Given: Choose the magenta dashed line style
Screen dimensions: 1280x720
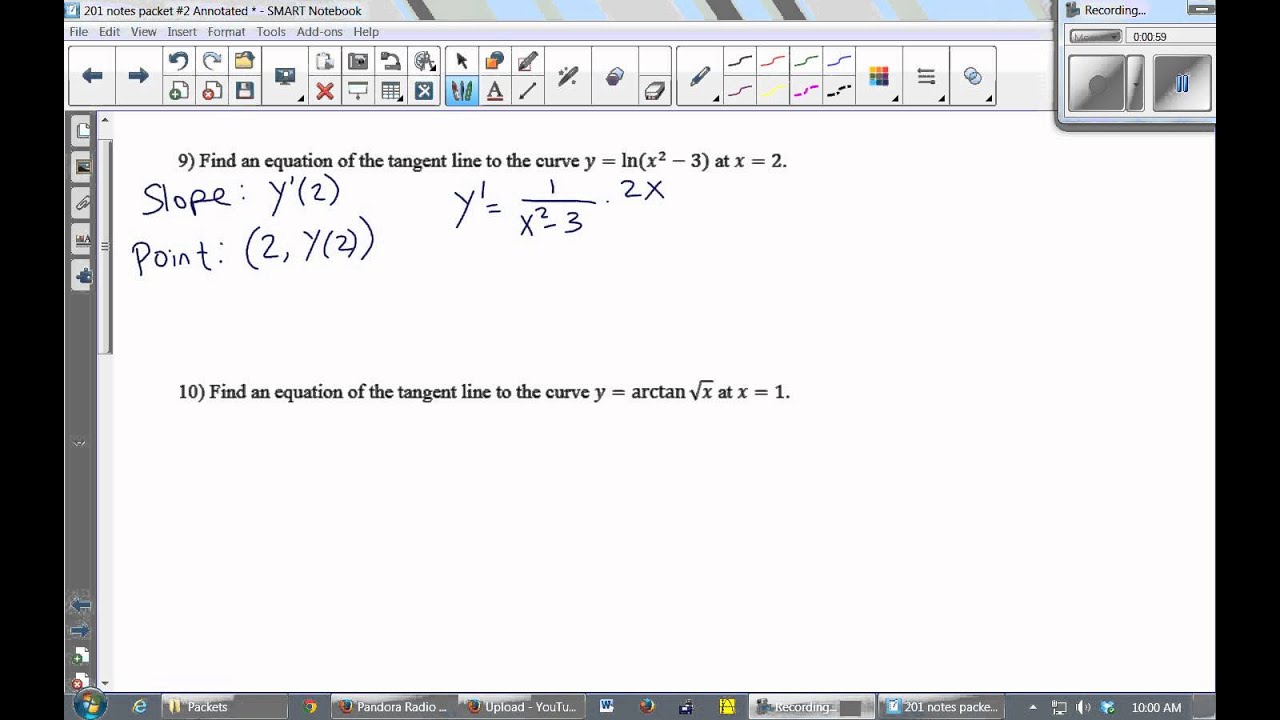Looking at the screenshot, I should tap(806, 91).
